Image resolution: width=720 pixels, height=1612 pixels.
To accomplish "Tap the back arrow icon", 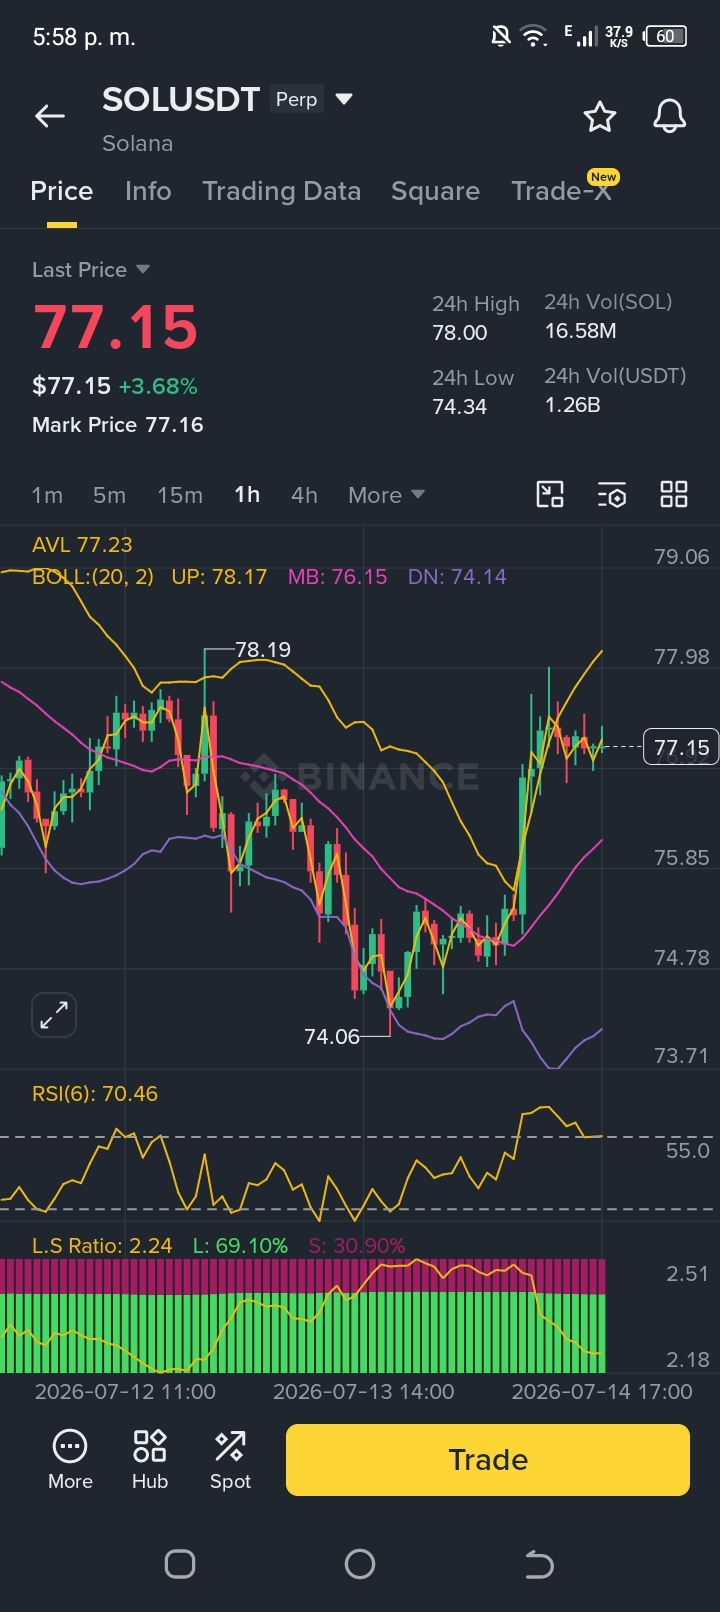I will click(49, 116).
